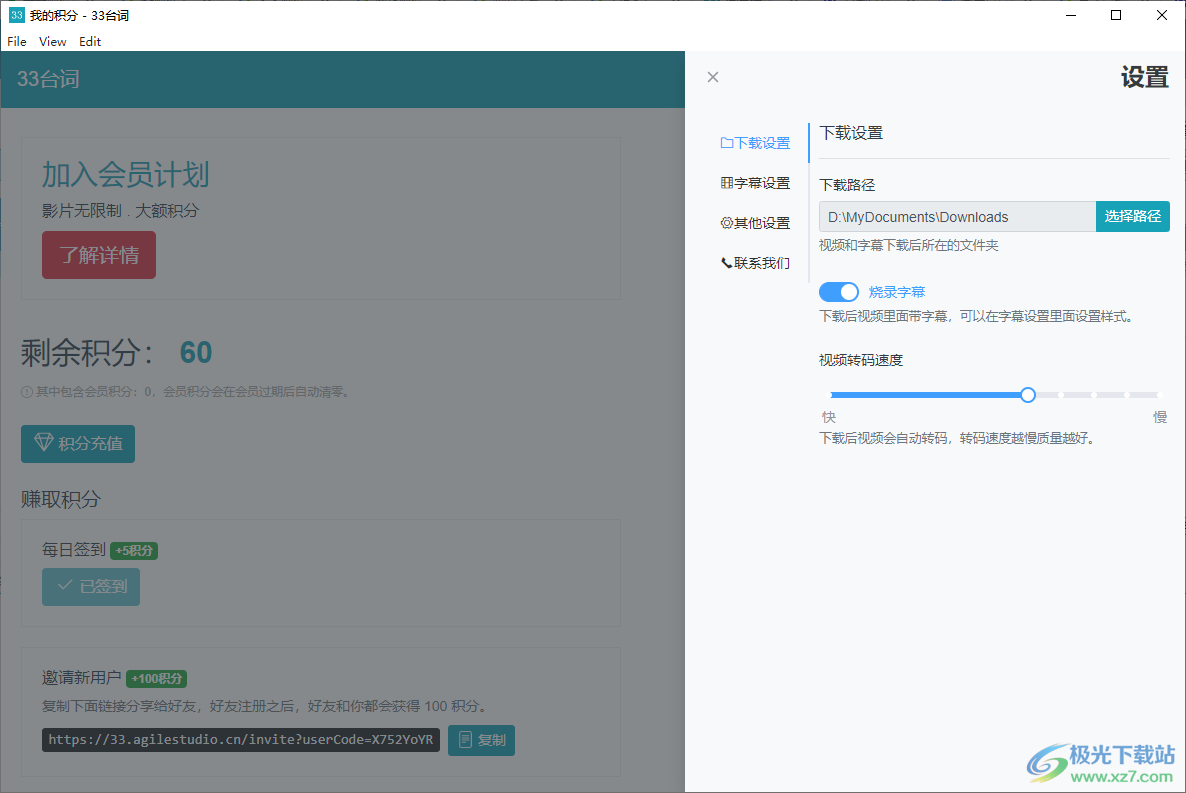Click the 烧录字幕 label text
The width and height of the screenshot is (1186, 793).
coord(896,292)
